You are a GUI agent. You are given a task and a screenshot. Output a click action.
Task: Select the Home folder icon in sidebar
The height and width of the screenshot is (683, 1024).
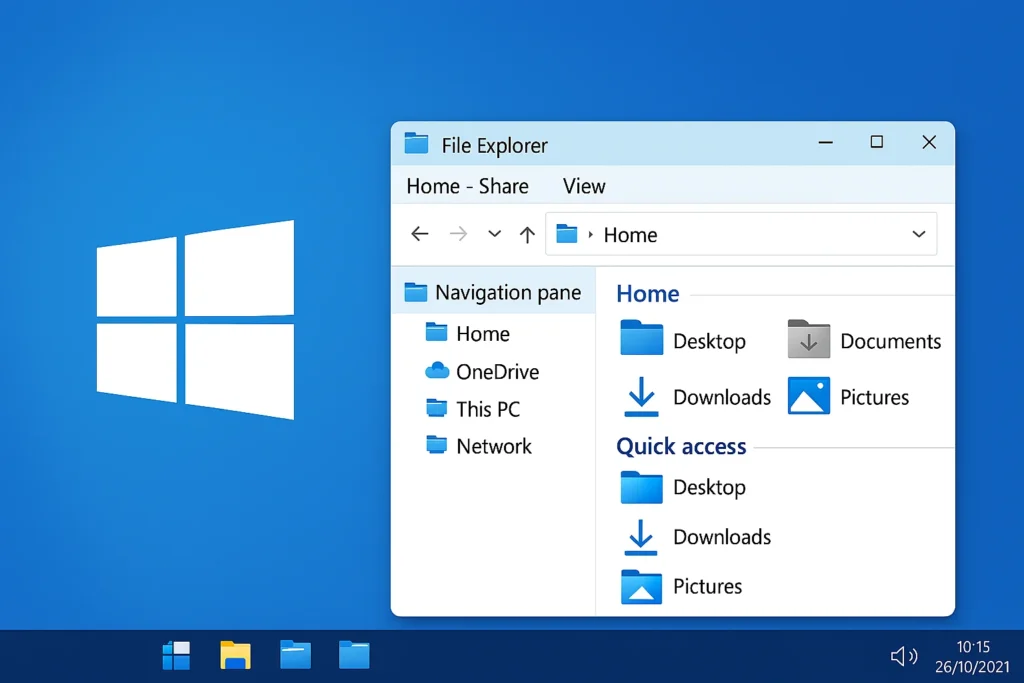click(x=436, y=332)
